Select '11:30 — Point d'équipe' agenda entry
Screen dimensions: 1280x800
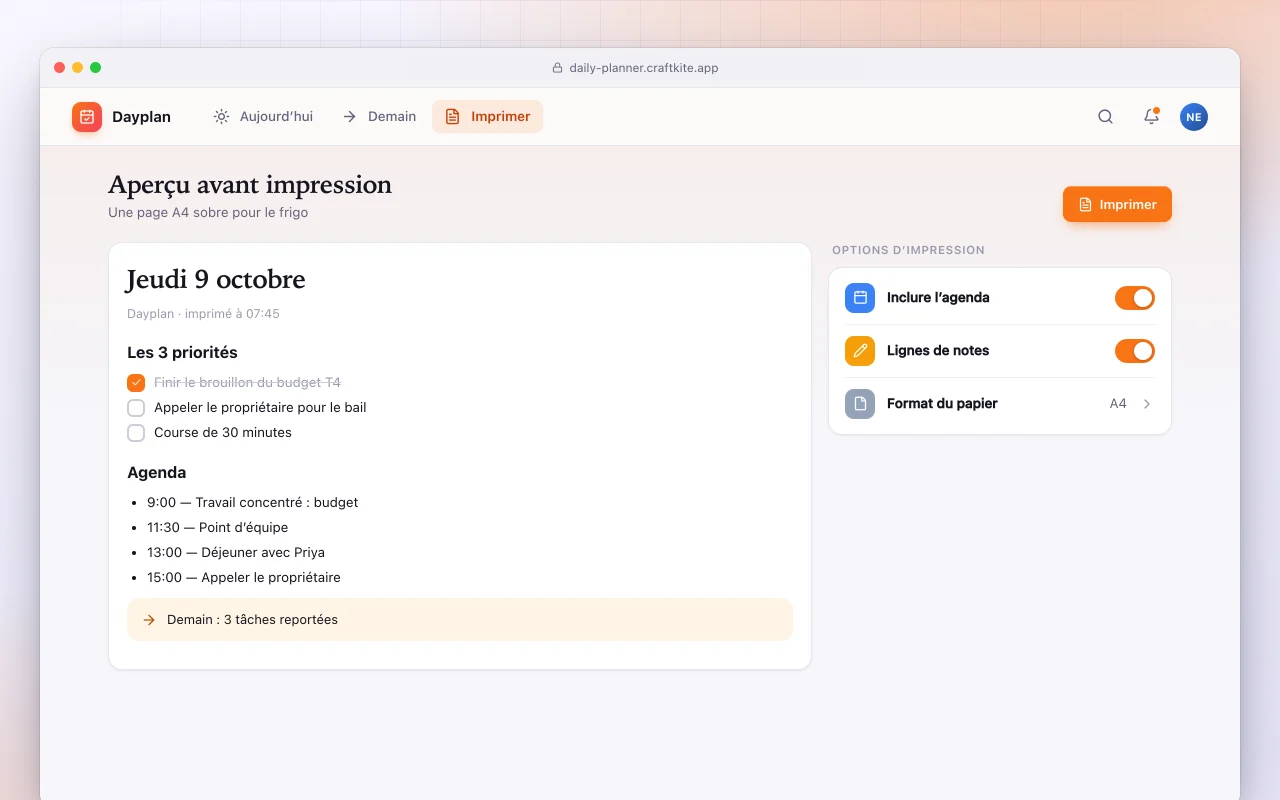[217, 528]
